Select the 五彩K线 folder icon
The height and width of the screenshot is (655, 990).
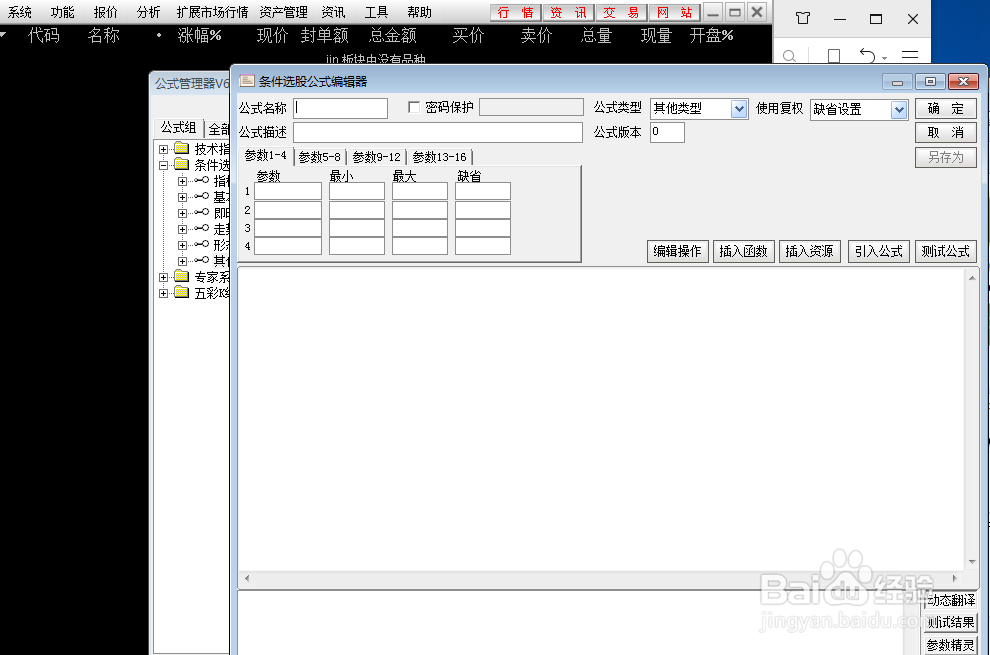pyautogui.click(x=181, y=292)
